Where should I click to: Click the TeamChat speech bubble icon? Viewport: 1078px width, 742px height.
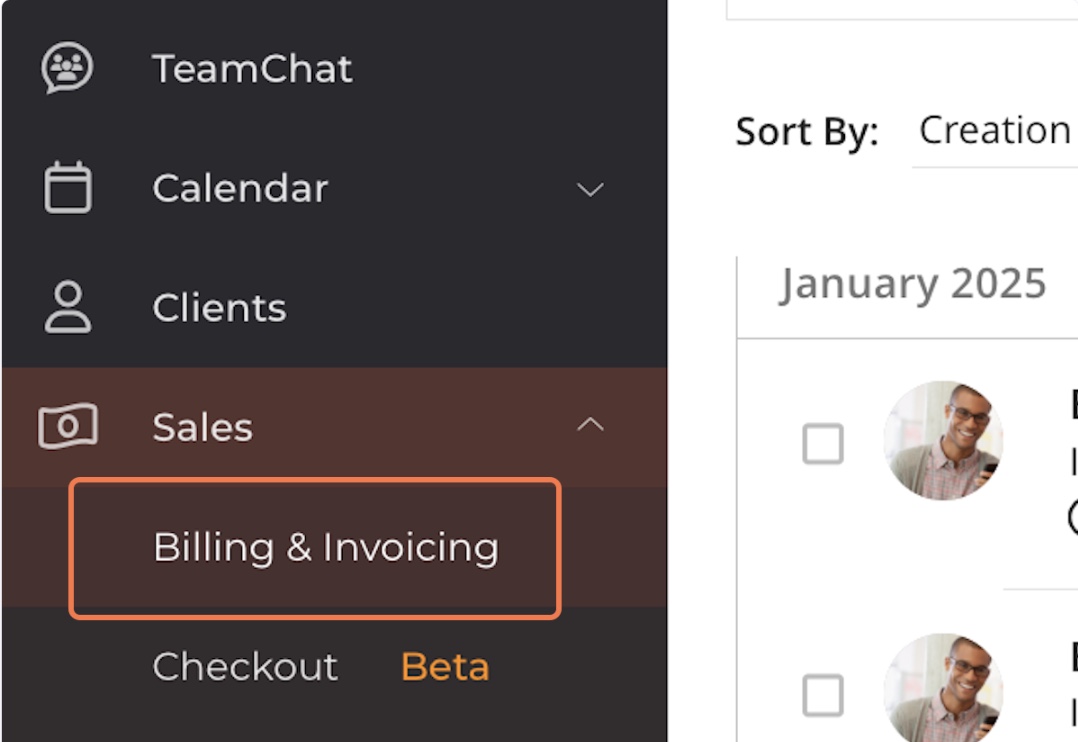tap(67, 69)
